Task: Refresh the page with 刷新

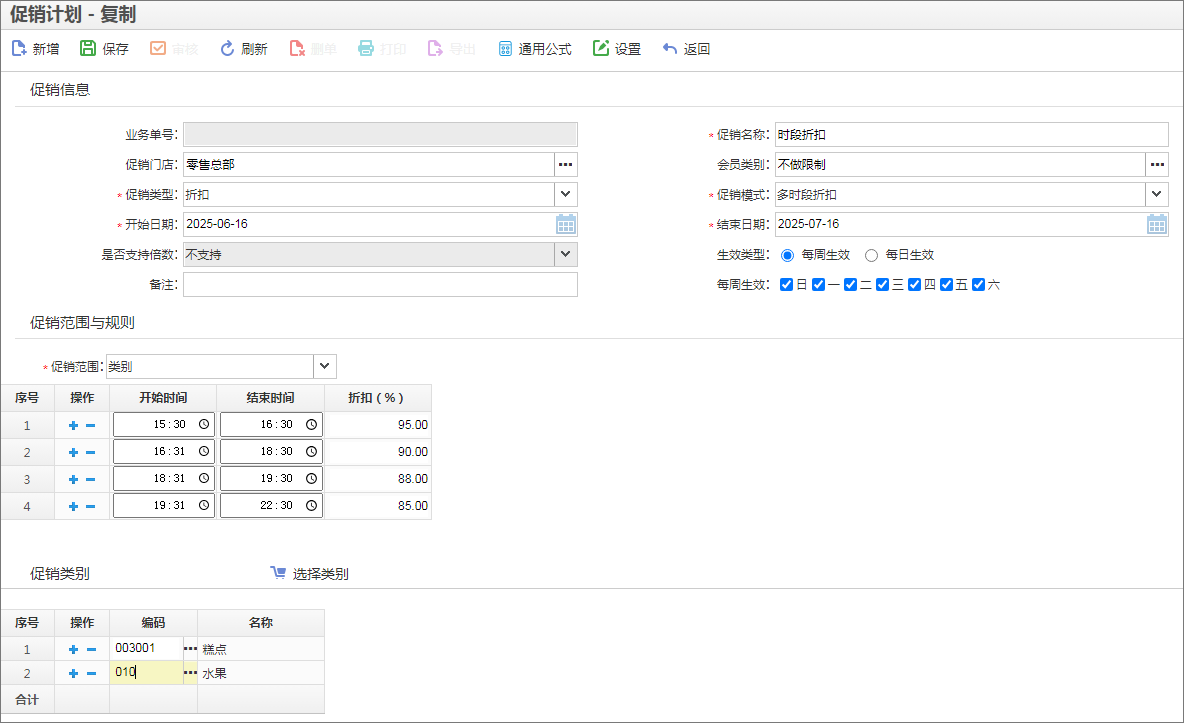Action: [x=243, y=49]
